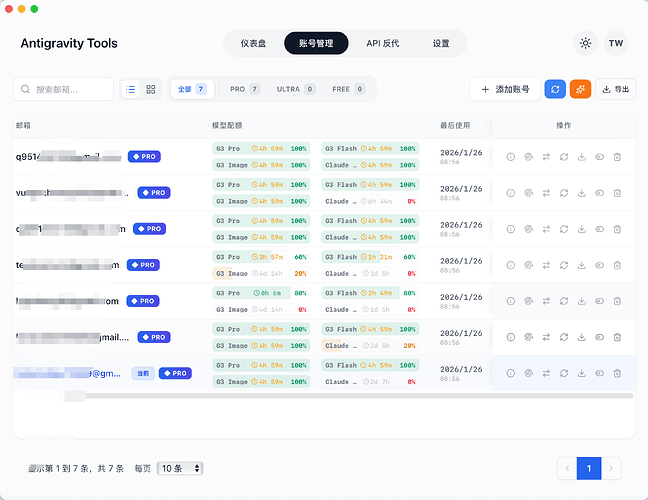648x500 pixels.
Task: Refresh quota for the q951 account
Action: pyautogui.click(x=564, y=157)
